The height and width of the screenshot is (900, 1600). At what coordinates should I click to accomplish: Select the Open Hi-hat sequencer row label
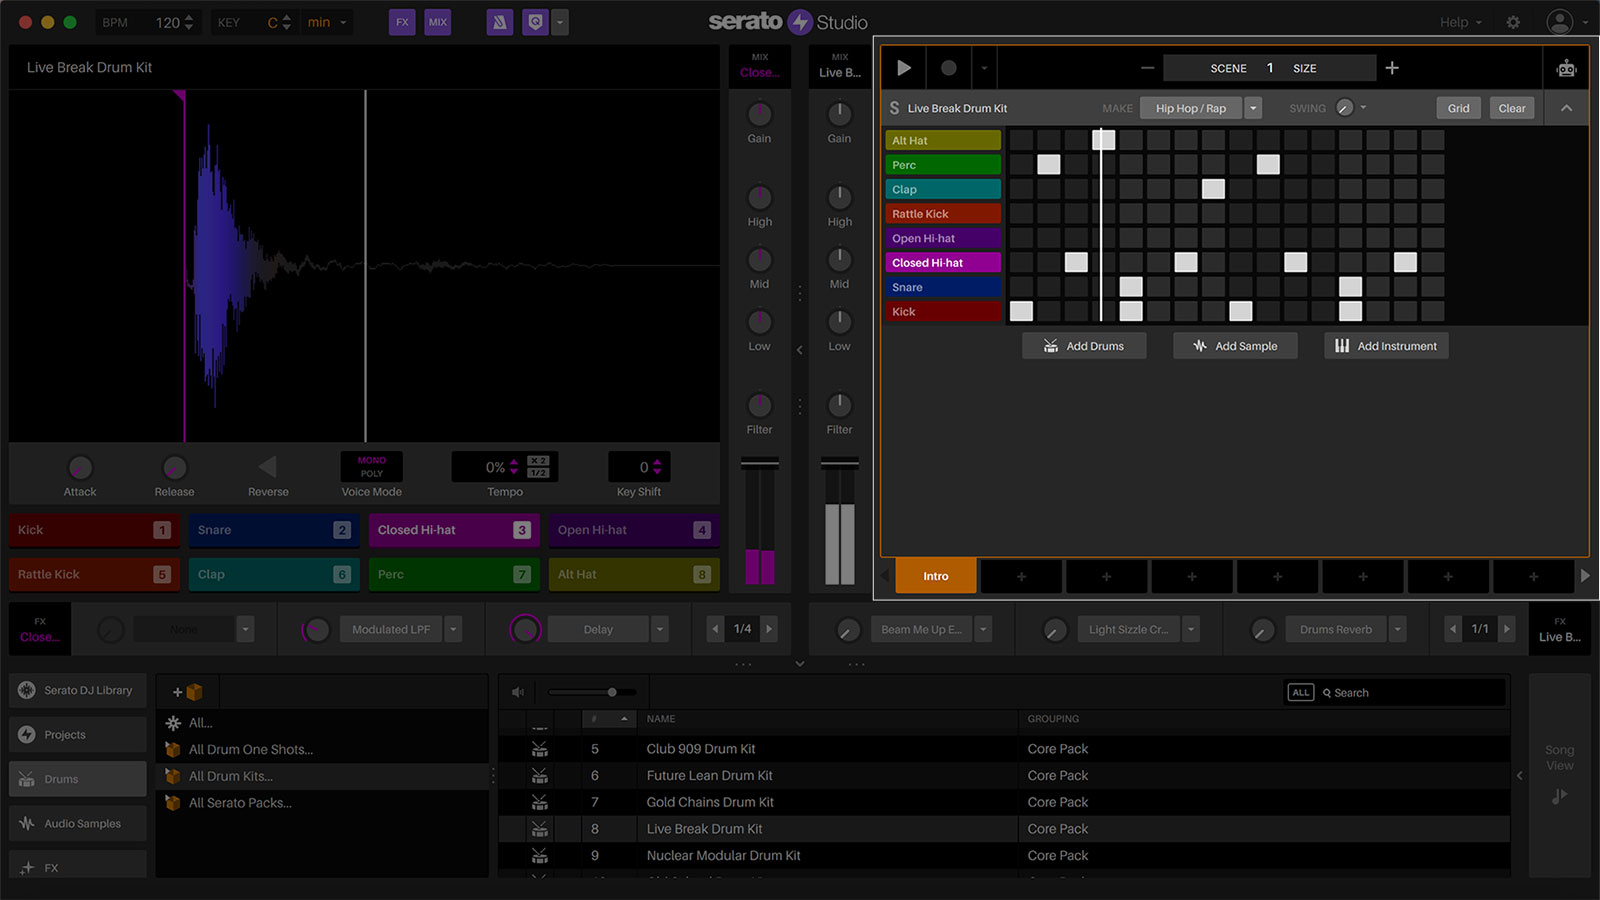point(942,238)
